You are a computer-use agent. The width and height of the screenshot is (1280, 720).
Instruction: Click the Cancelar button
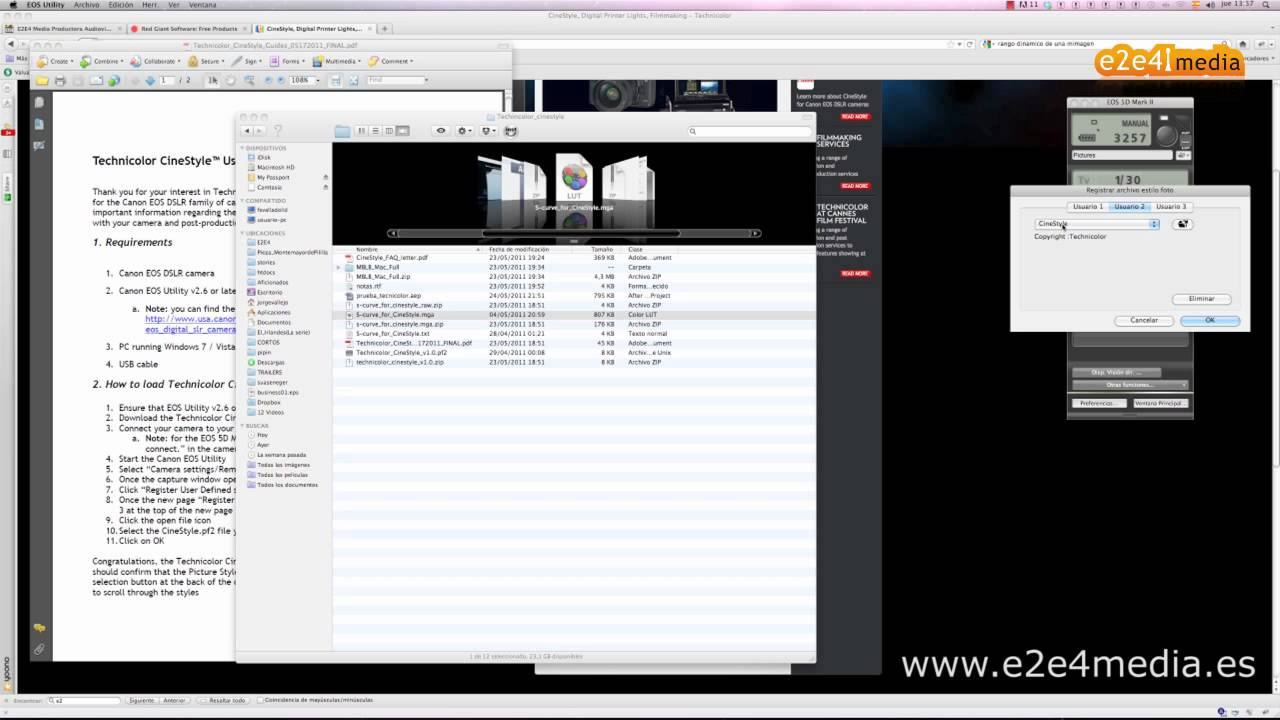click(1144, 321)
